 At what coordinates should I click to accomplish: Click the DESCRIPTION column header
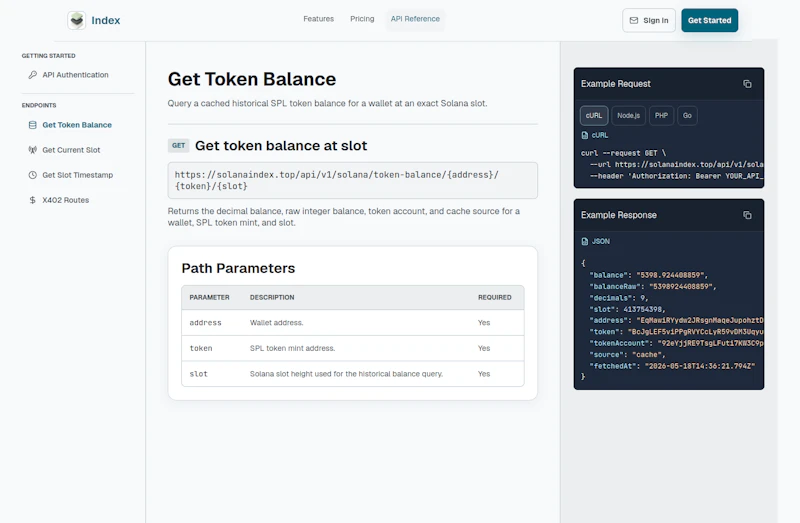[x=272, y=297]
